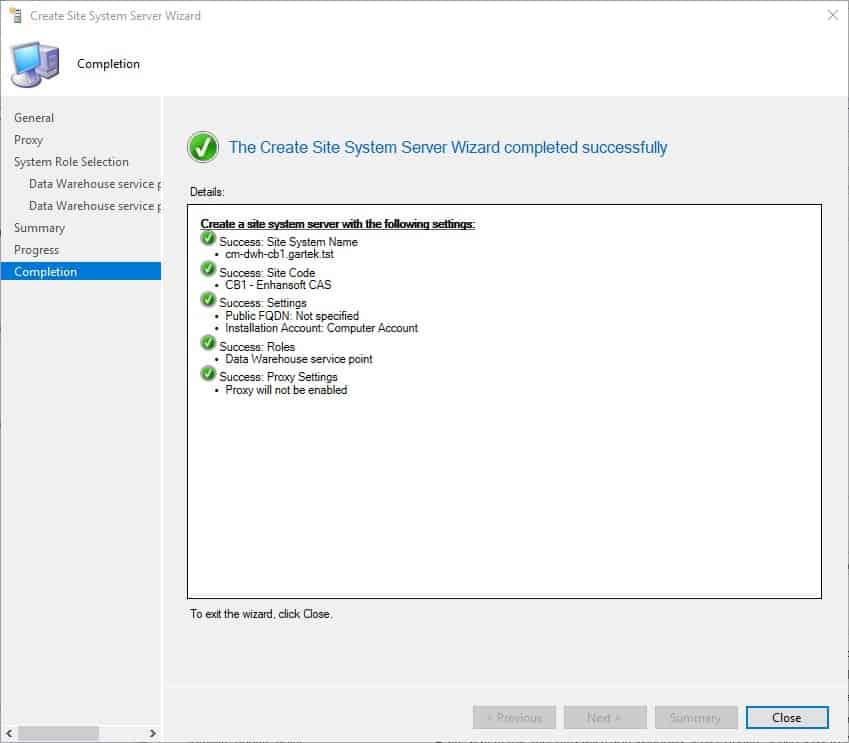Select the General step in the sidebar
Screen dimensions: 849x743
(33, 117)
